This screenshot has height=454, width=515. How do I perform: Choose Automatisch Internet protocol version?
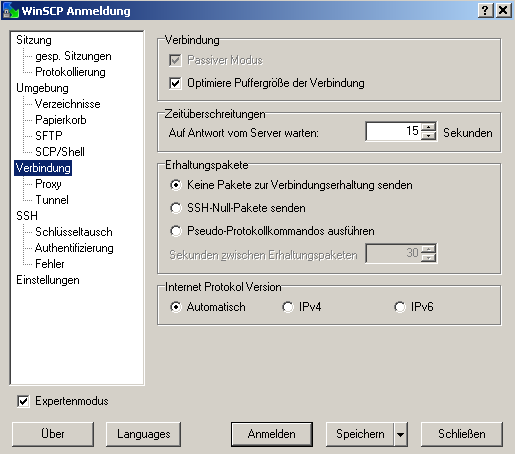point(176,307)
